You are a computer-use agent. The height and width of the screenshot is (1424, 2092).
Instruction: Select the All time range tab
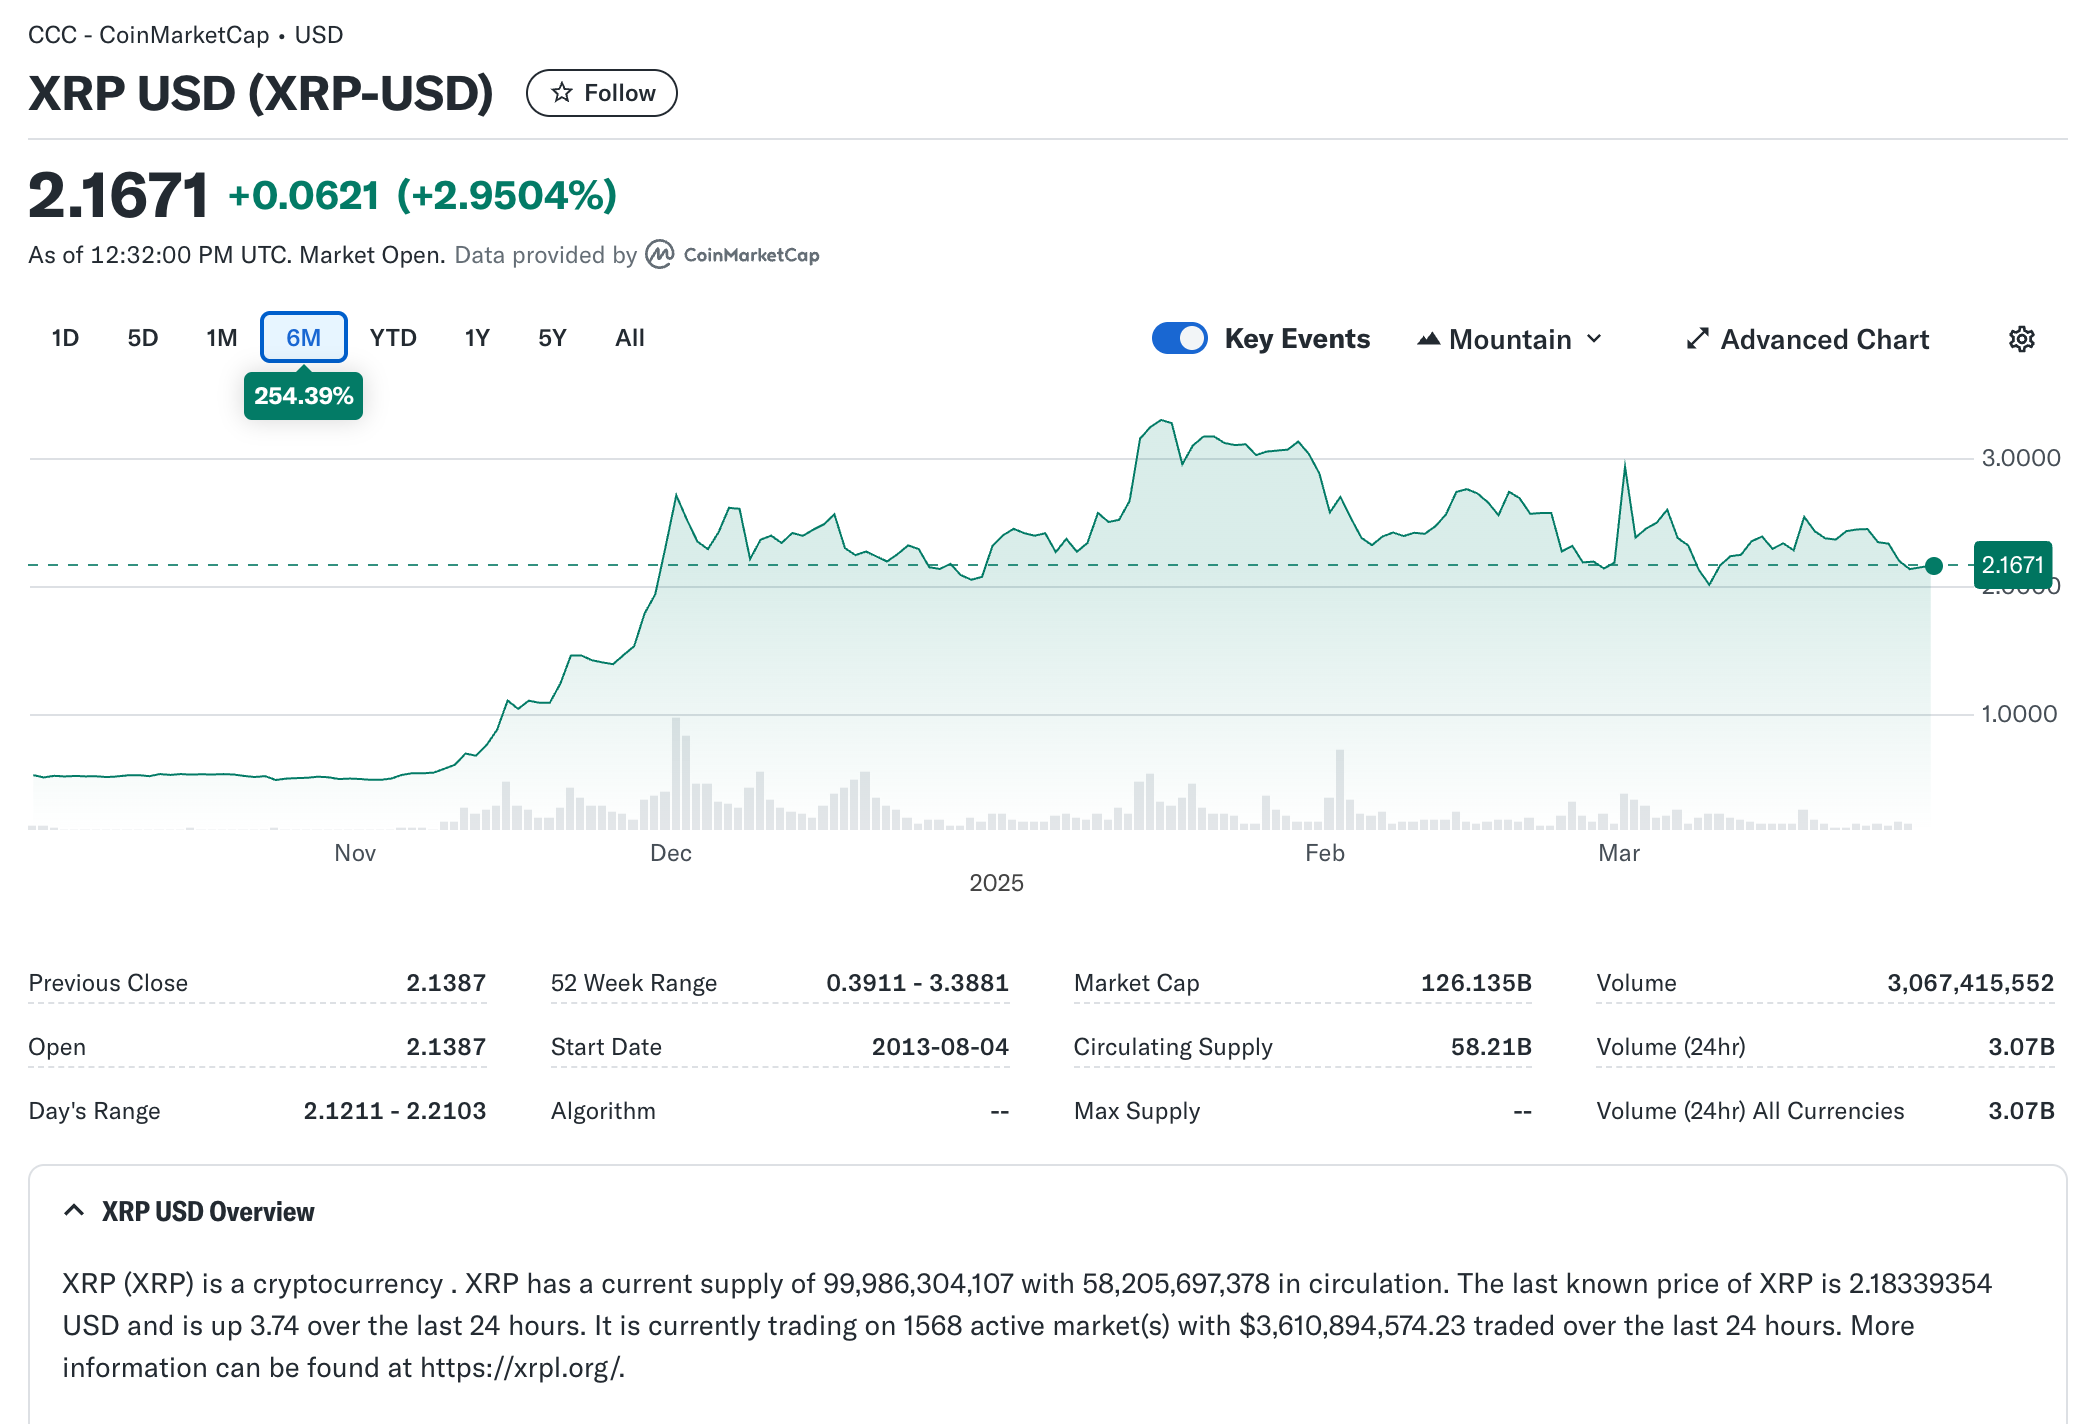[629, 338]
